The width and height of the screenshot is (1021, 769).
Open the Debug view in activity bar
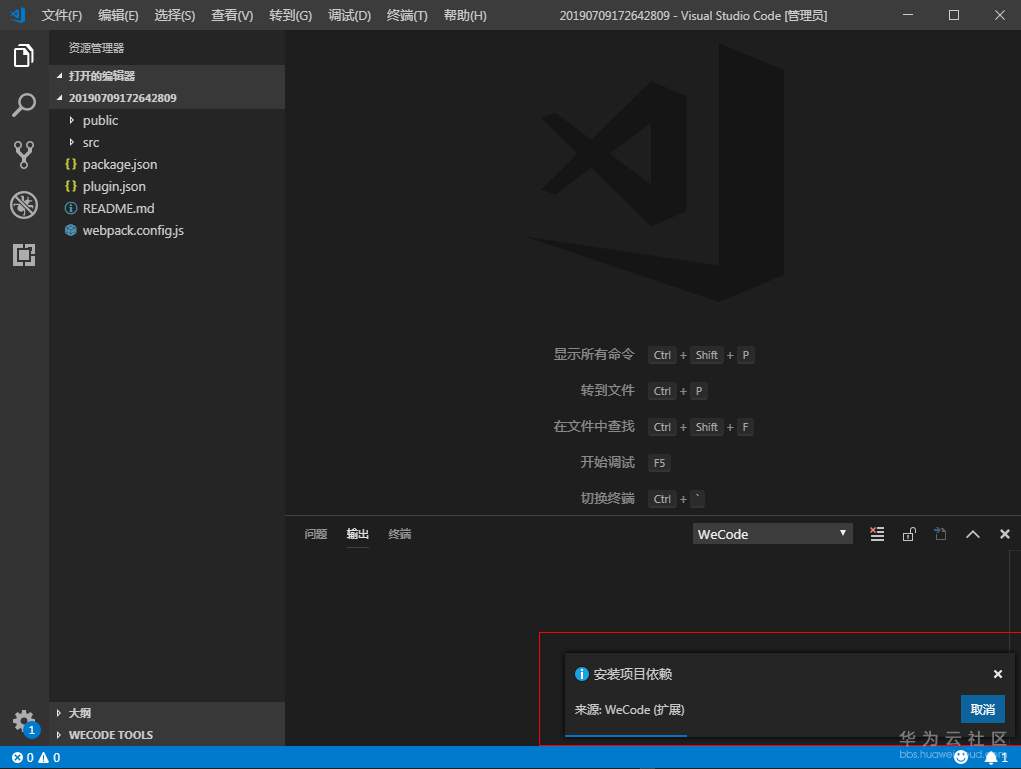[x=24, y=205]
